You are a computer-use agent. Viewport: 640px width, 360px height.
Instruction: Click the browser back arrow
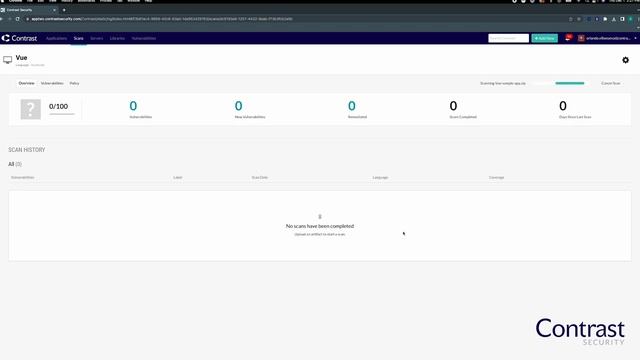click(x=2, y=19)
